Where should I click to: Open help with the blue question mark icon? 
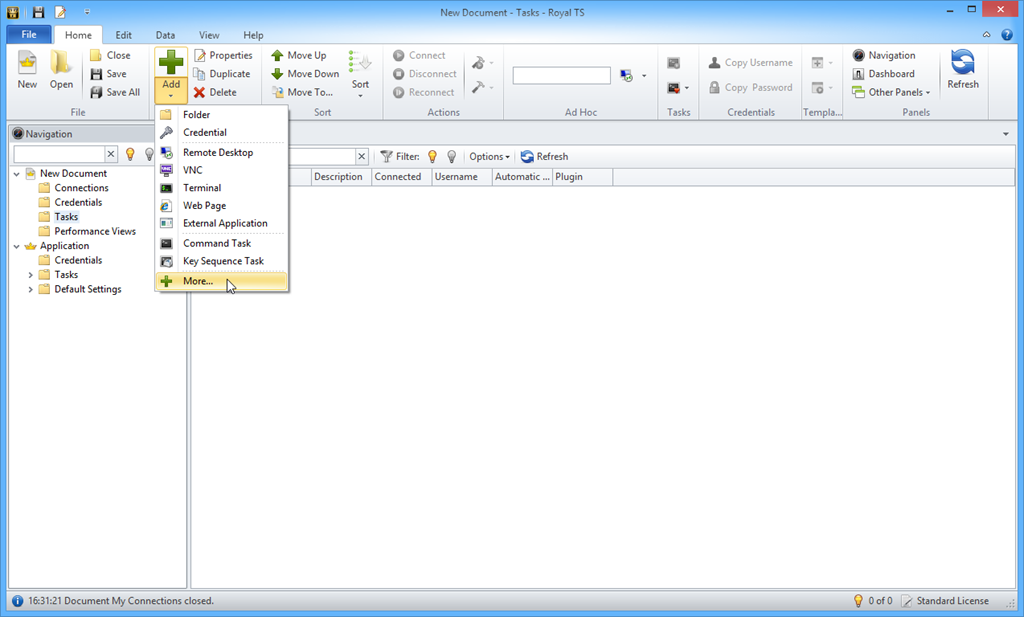coord(1007,35)
